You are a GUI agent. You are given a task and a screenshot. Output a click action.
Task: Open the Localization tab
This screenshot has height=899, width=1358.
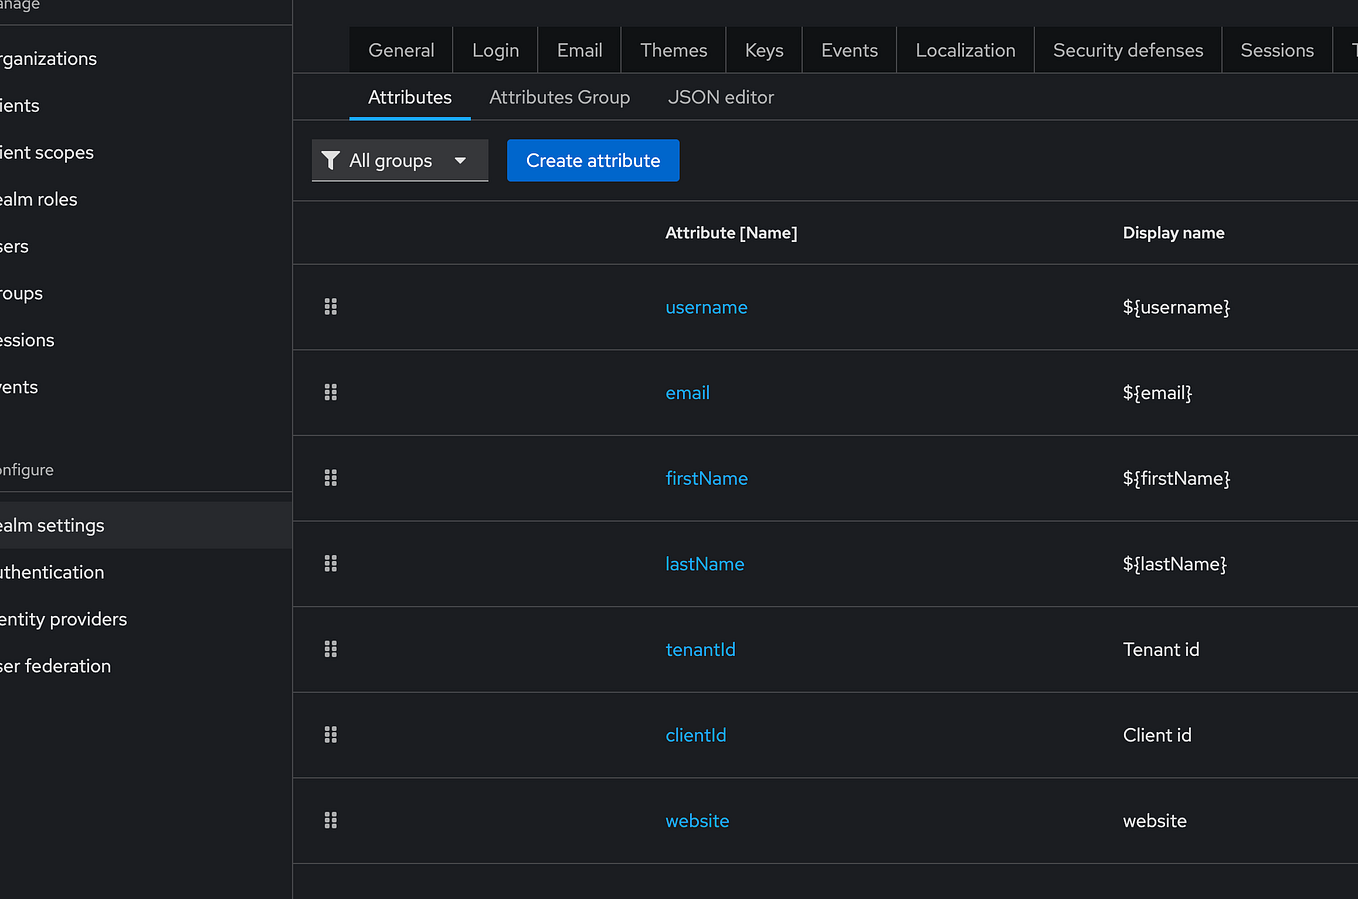(964, 49)
